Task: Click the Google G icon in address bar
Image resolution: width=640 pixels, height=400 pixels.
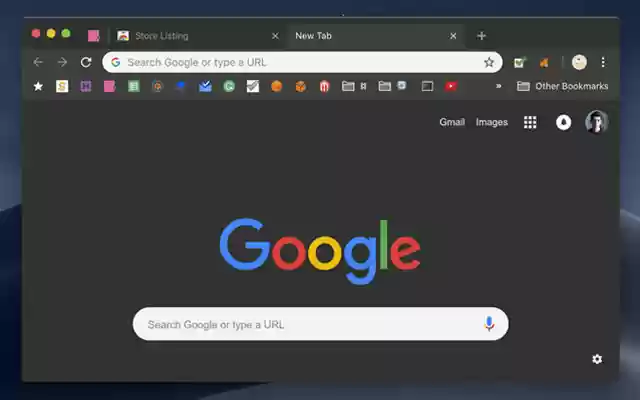Action: pos(116,62)
